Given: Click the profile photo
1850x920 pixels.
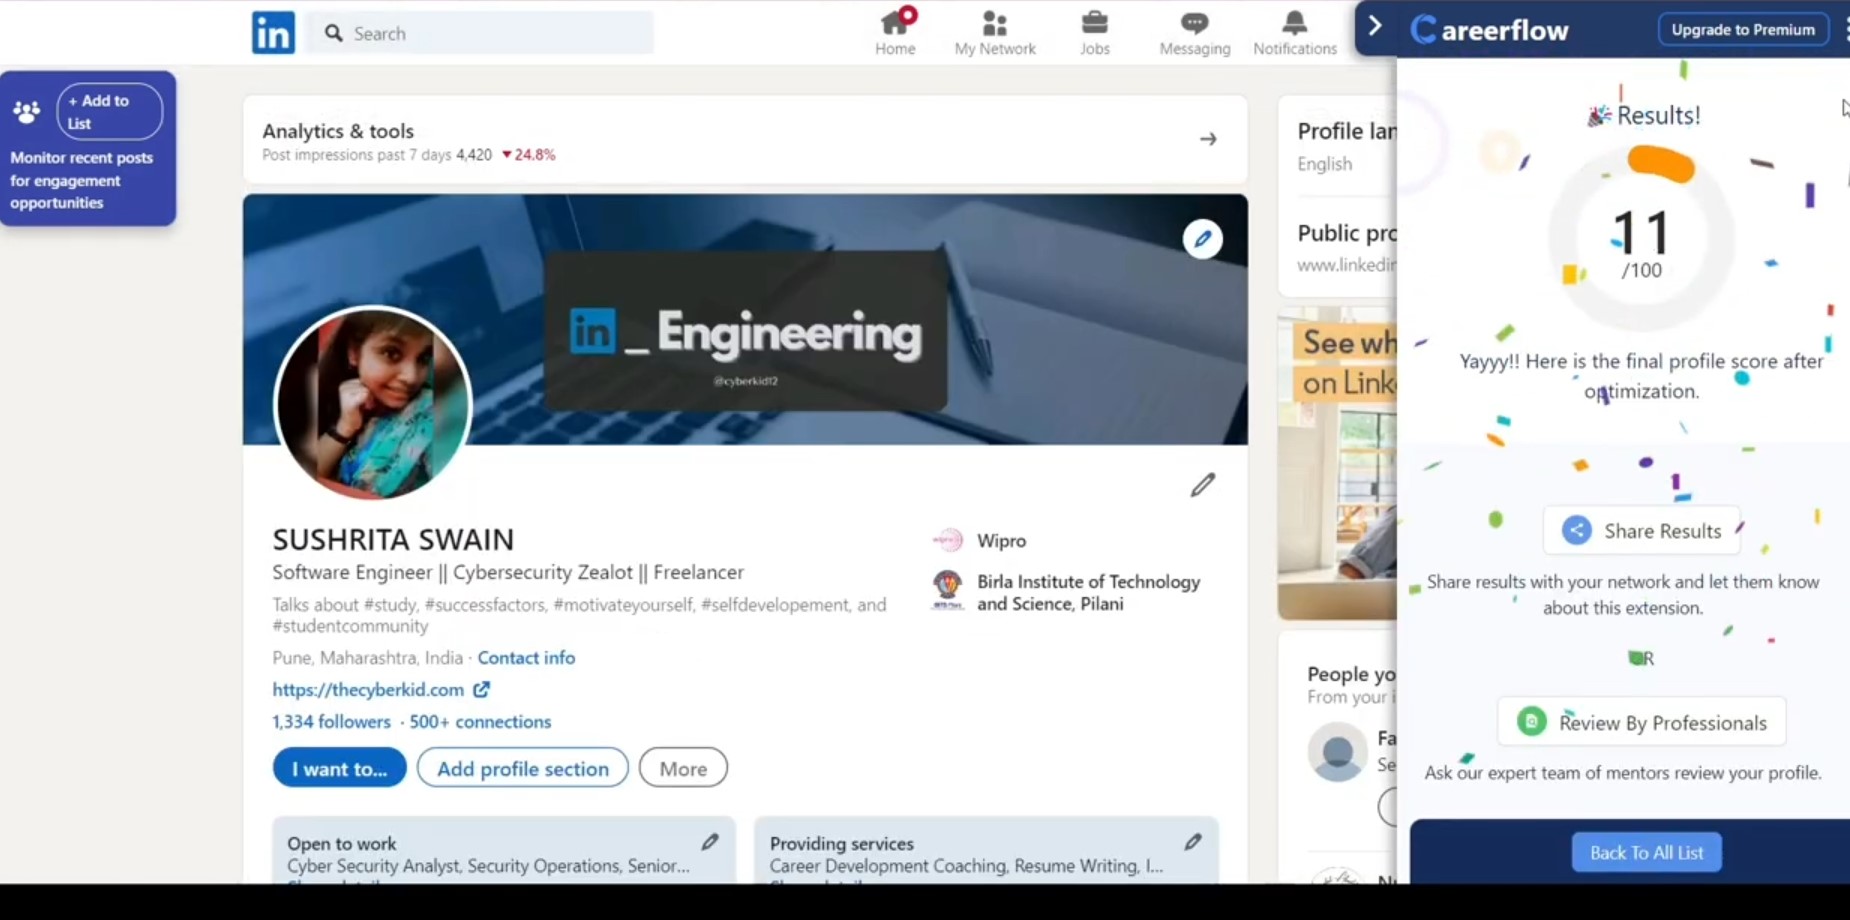Looking at the screenshot, I should click(x=372, y=403).
